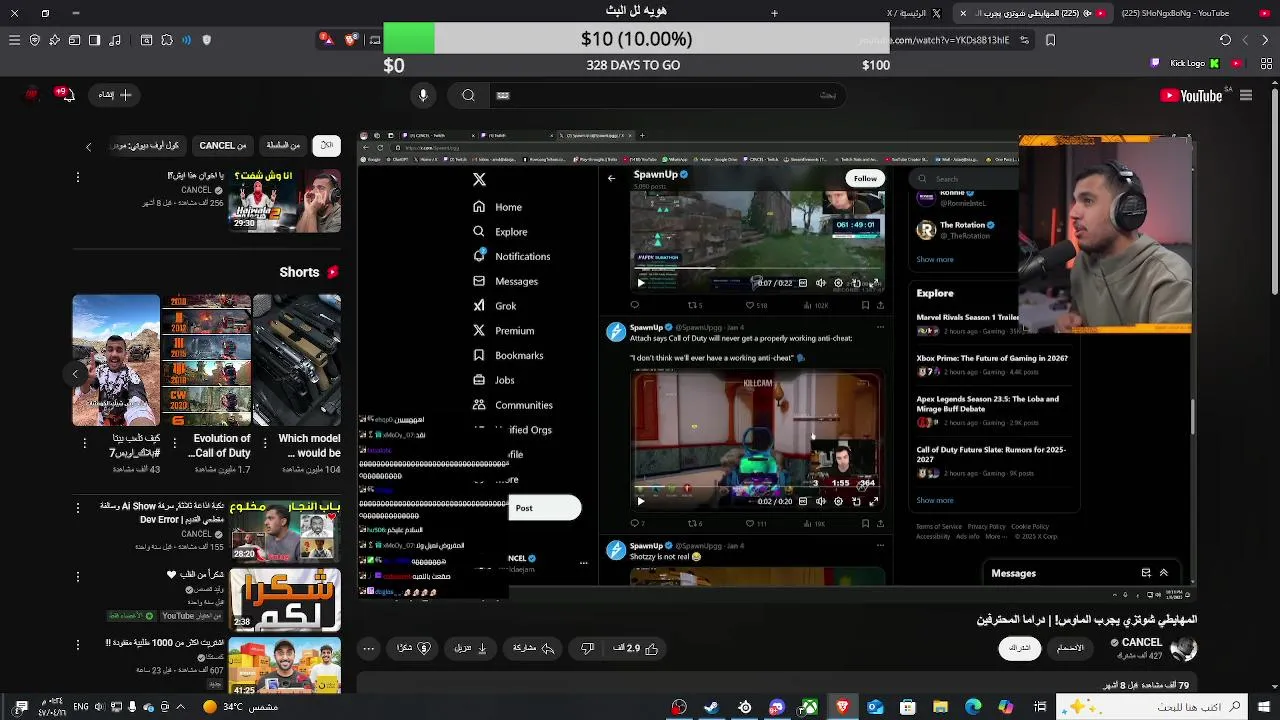
Task: Click the Share (مشاركة) button
Action: 533,648
